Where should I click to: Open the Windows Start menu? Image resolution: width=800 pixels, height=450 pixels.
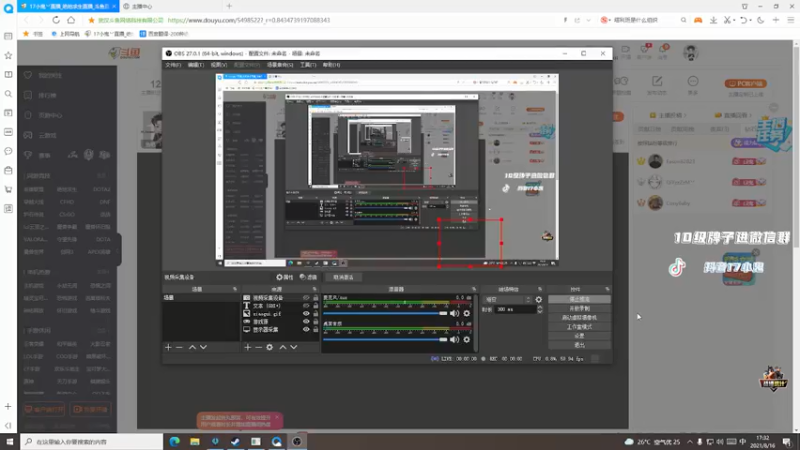click(9, 441)
